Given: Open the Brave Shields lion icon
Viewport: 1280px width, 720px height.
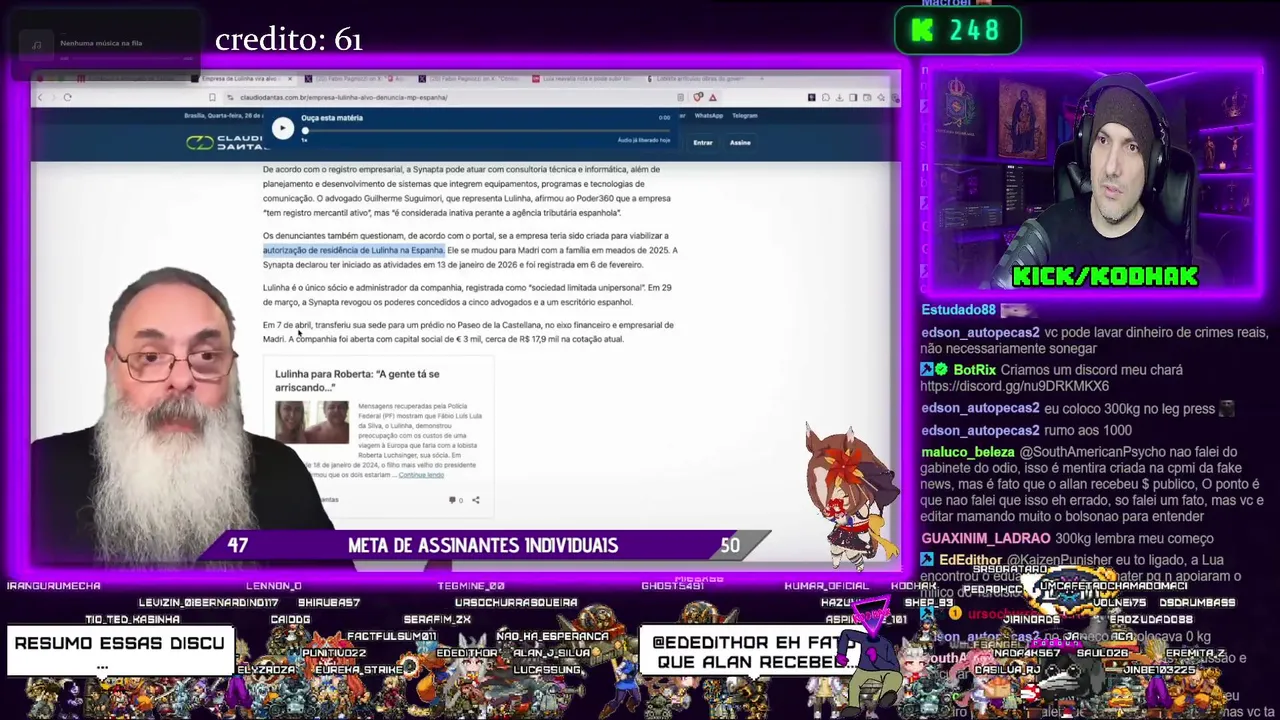Looking at the screenshot, I should pyautogui.click(x=699, y=97).
